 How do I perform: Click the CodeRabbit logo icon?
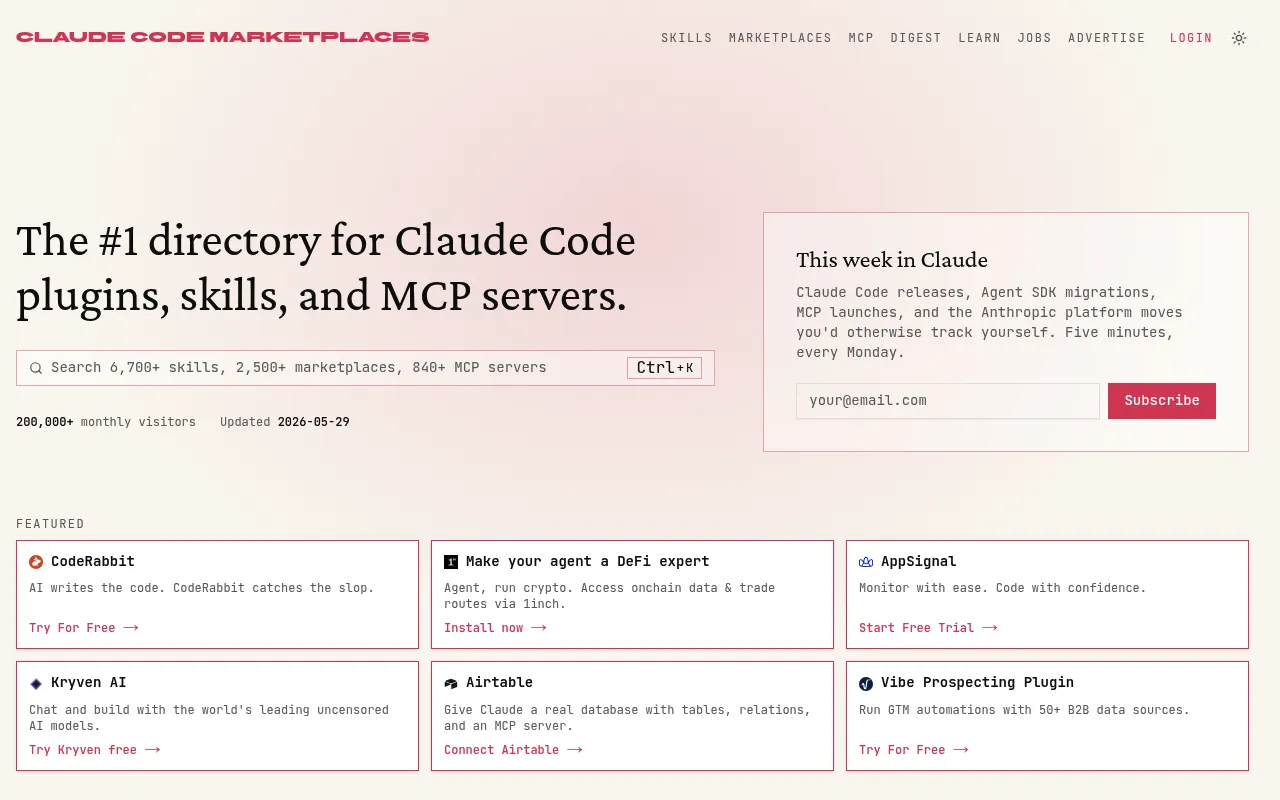click(36, 562)
